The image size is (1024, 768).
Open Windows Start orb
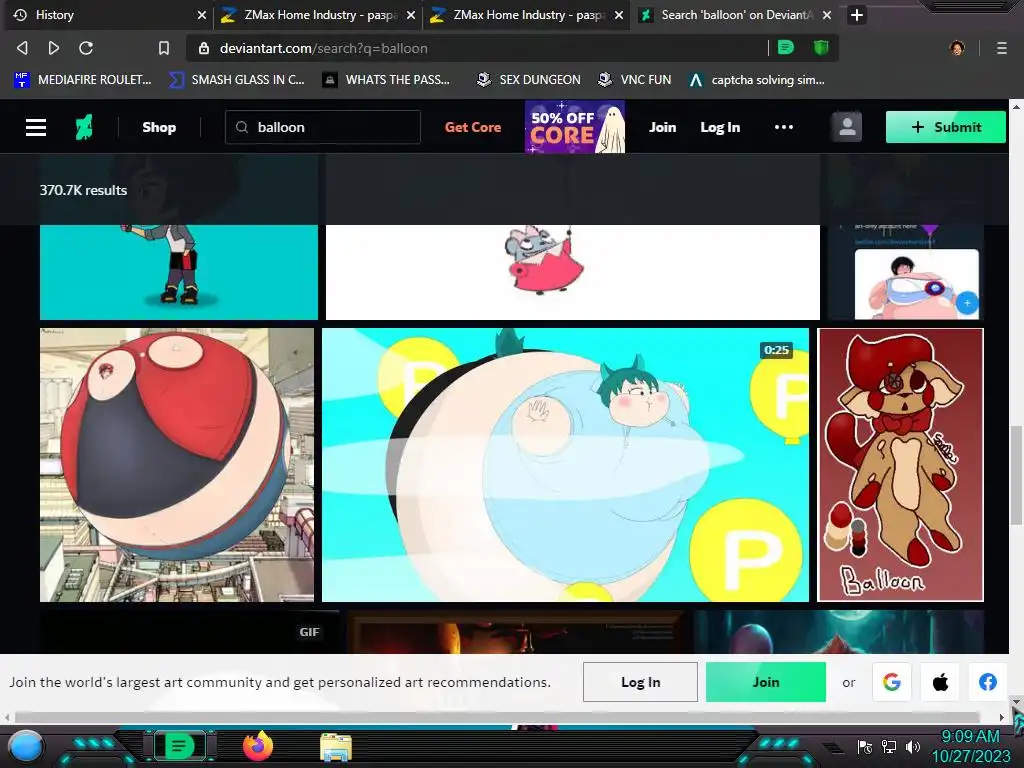(x=26, y=746)
